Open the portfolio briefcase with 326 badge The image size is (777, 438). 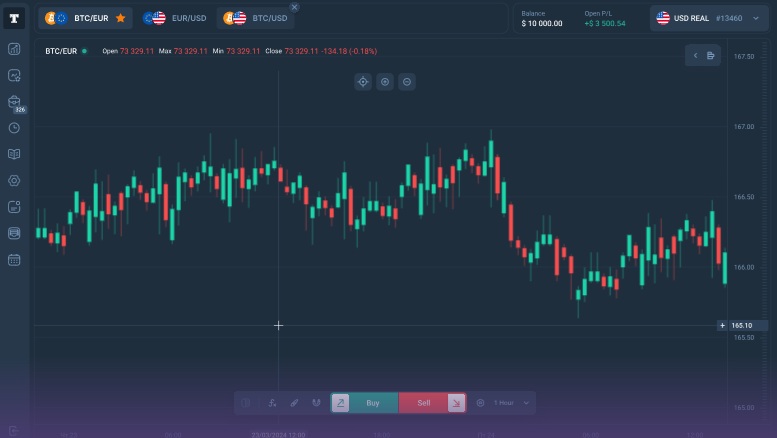pyautogui.click(x=14, y=101)
